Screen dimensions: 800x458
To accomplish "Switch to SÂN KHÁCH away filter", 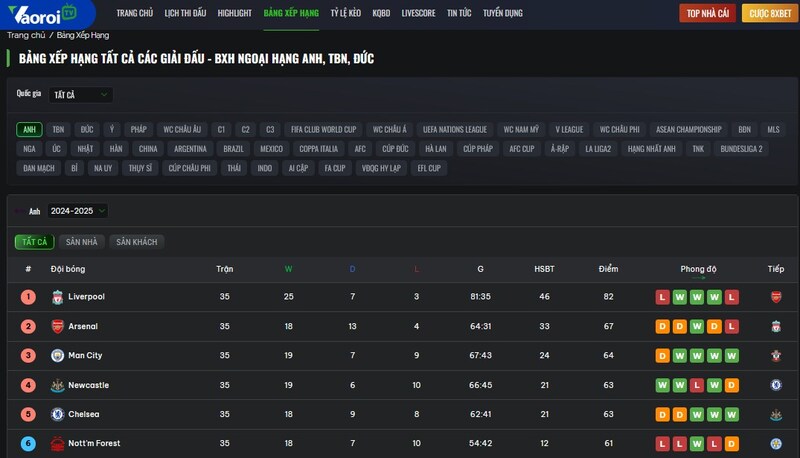I will (137, 242).
